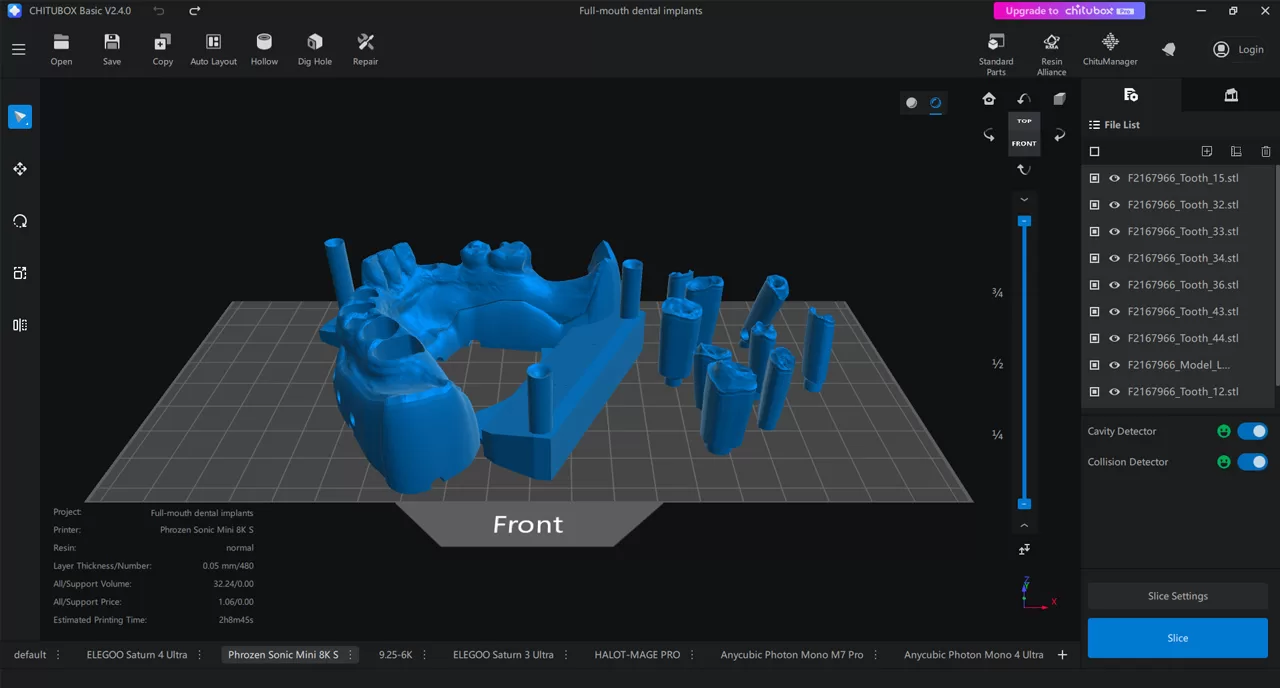Select the Rotate tool in left sidebar

(20, 221)
